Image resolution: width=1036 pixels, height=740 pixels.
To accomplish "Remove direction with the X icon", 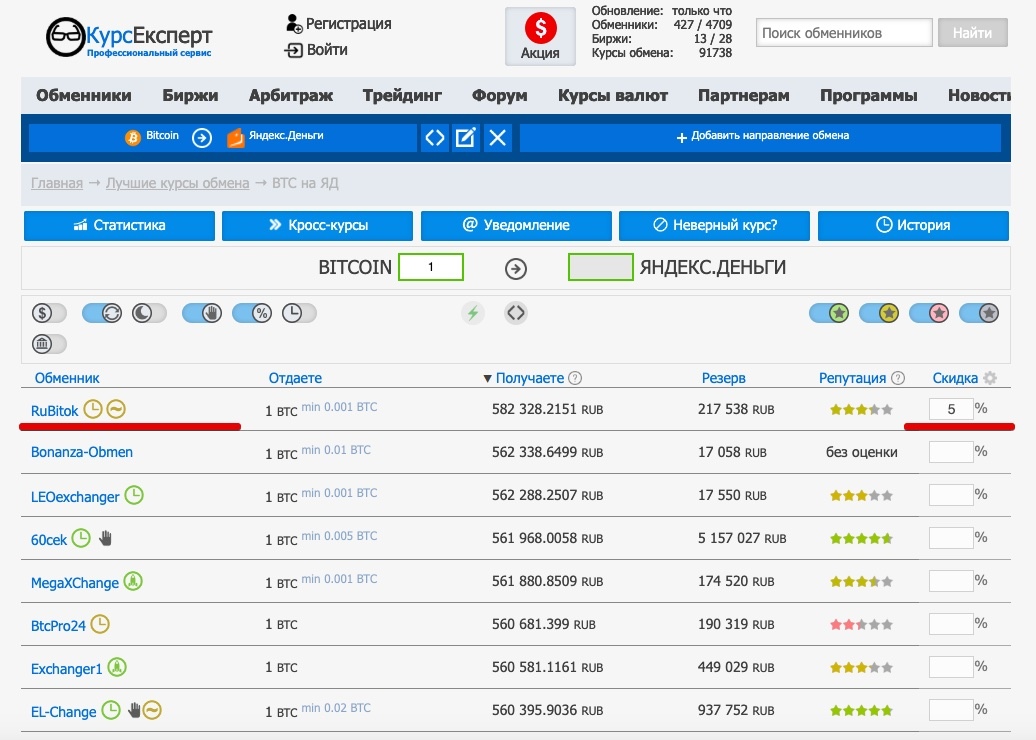I will point(498,137).
